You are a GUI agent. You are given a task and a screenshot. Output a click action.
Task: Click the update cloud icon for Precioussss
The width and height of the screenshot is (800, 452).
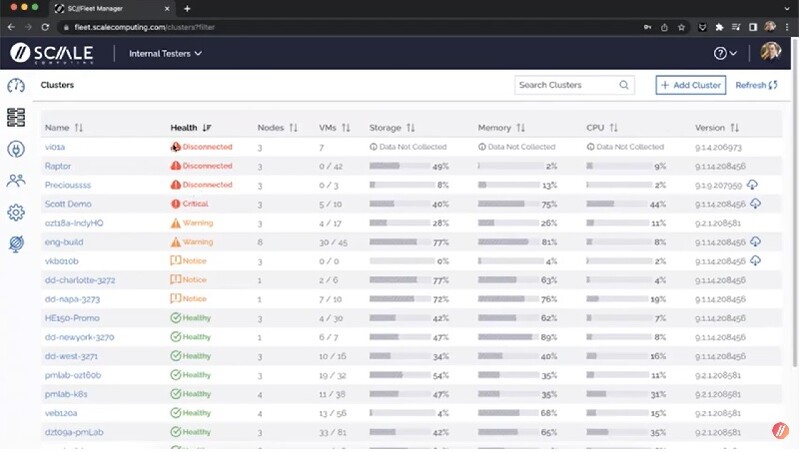click(x=752, y=185)
